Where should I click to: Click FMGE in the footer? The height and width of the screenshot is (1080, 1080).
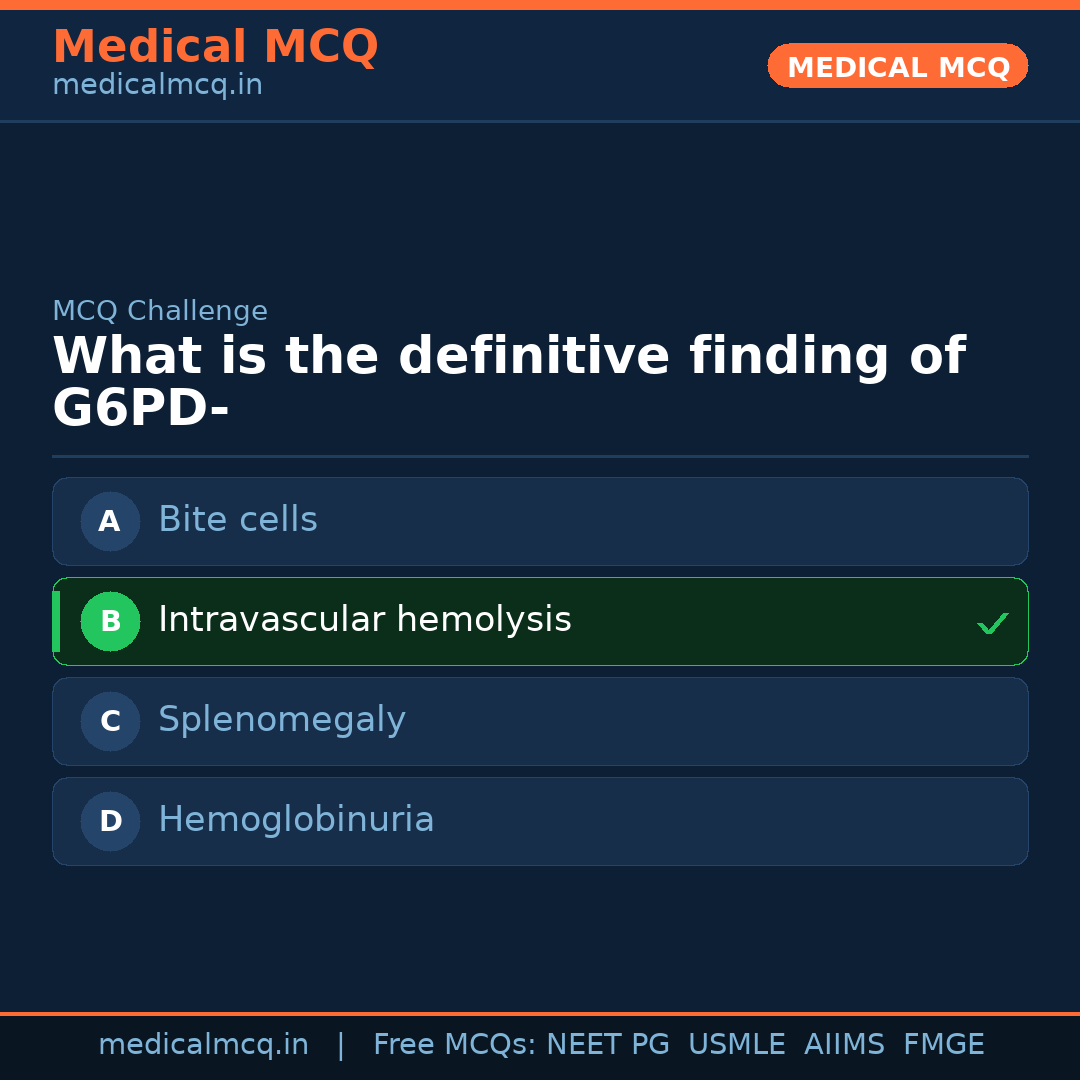(943, 1045)
